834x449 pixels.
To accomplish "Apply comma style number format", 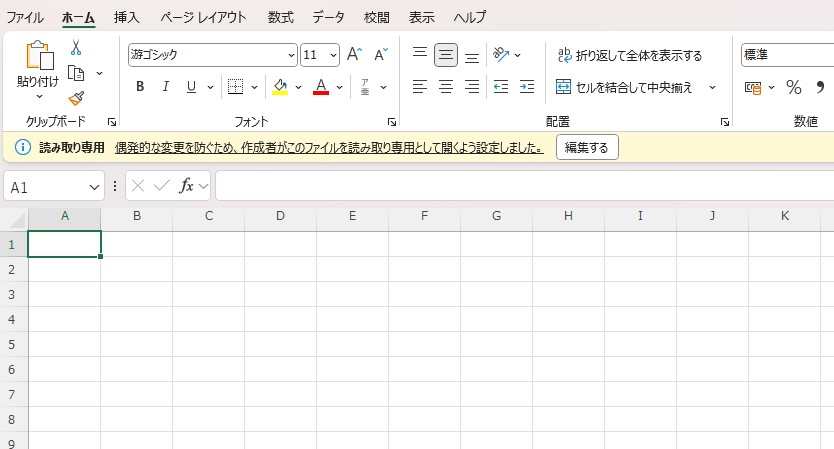I will (820, 87).
